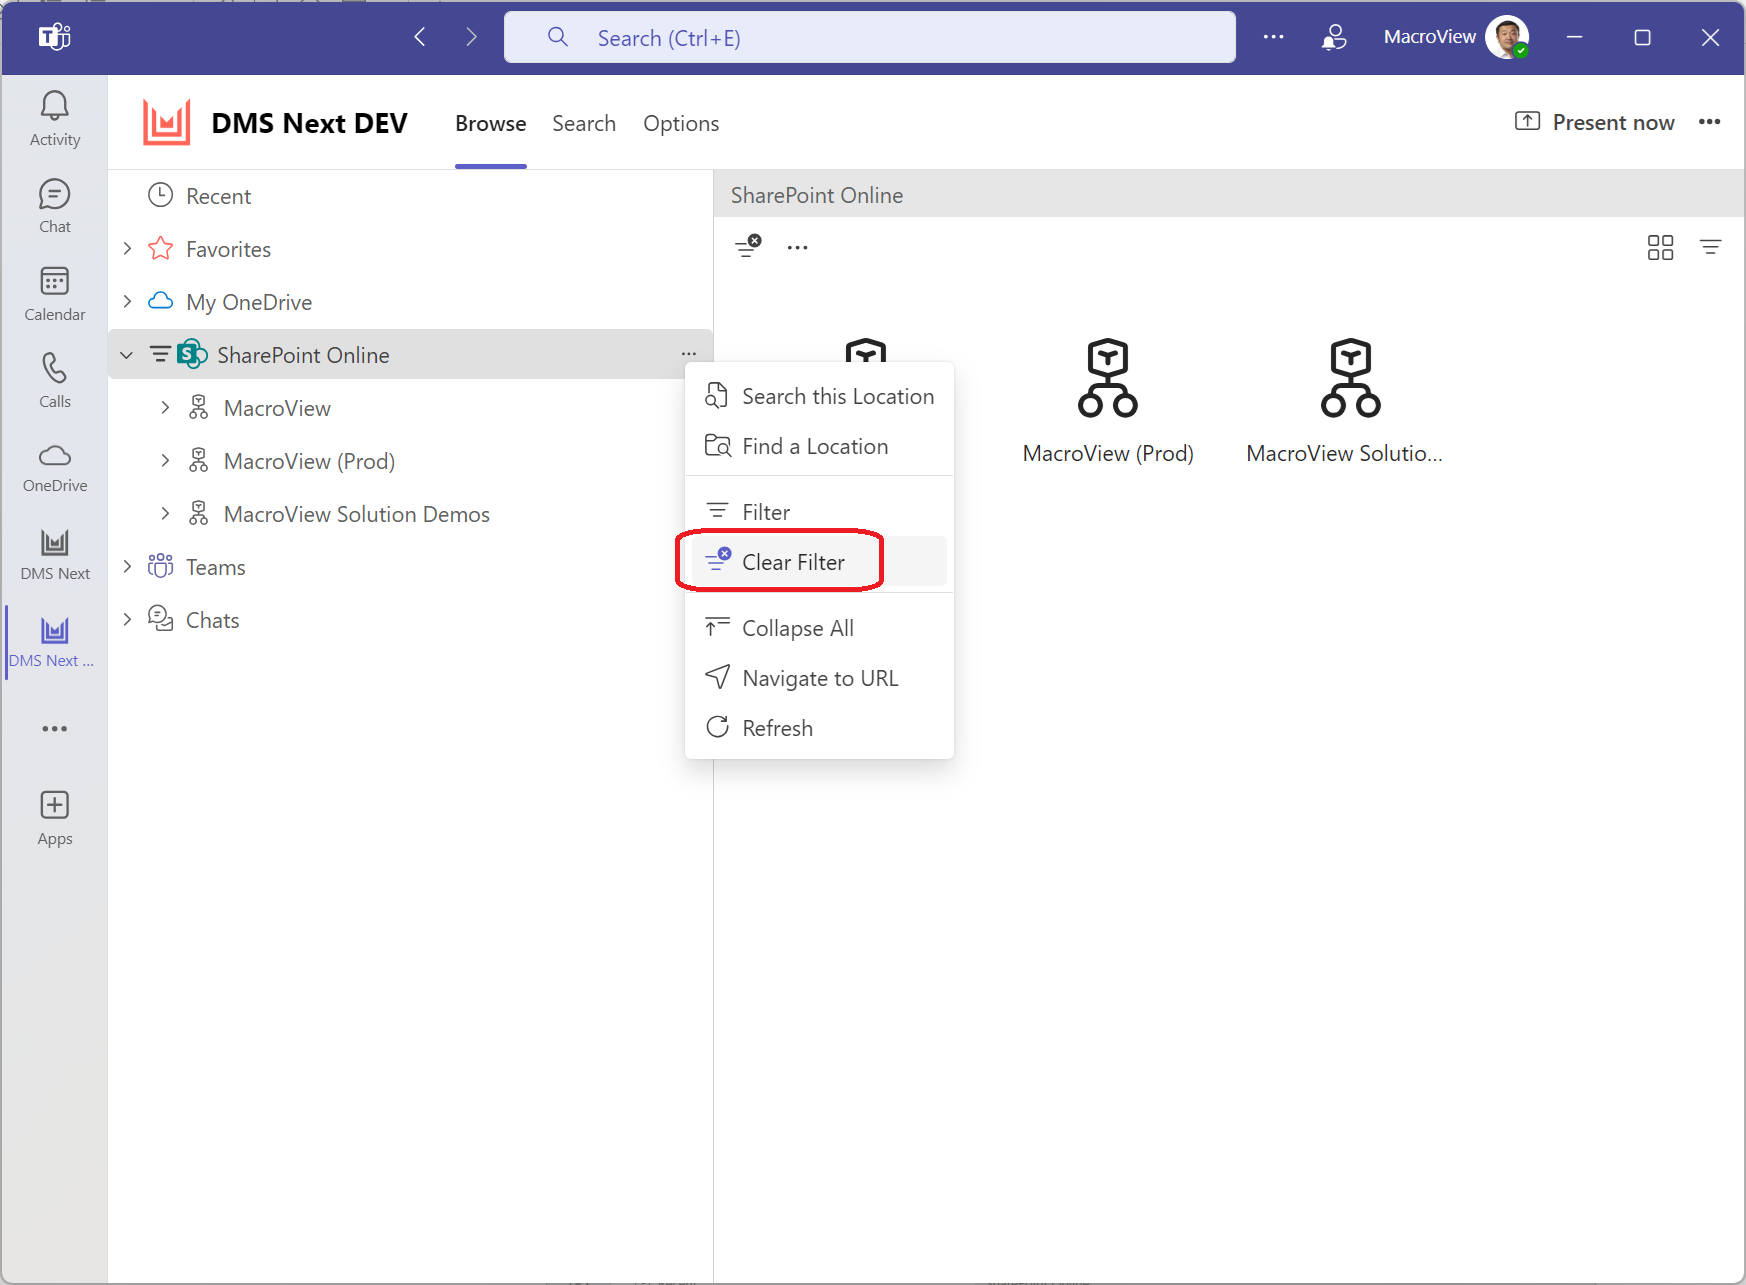Open the MacroView (Prod) site tile
The image size is (1746, 1285).
pos(1108,401)
